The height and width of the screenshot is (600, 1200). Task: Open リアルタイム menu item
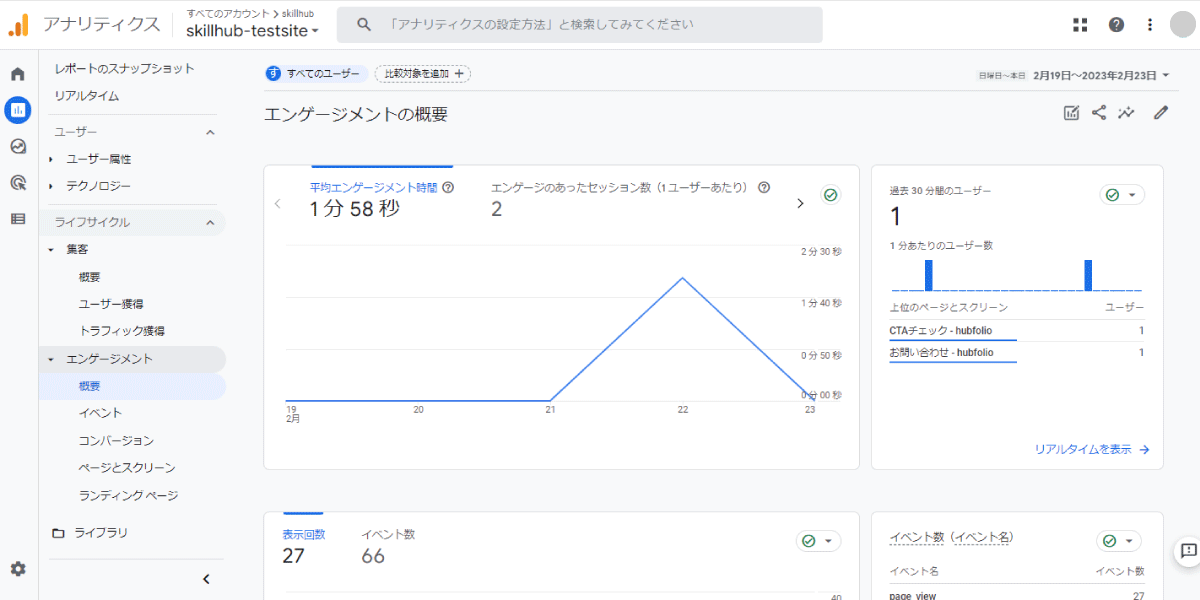pos(87,96)
